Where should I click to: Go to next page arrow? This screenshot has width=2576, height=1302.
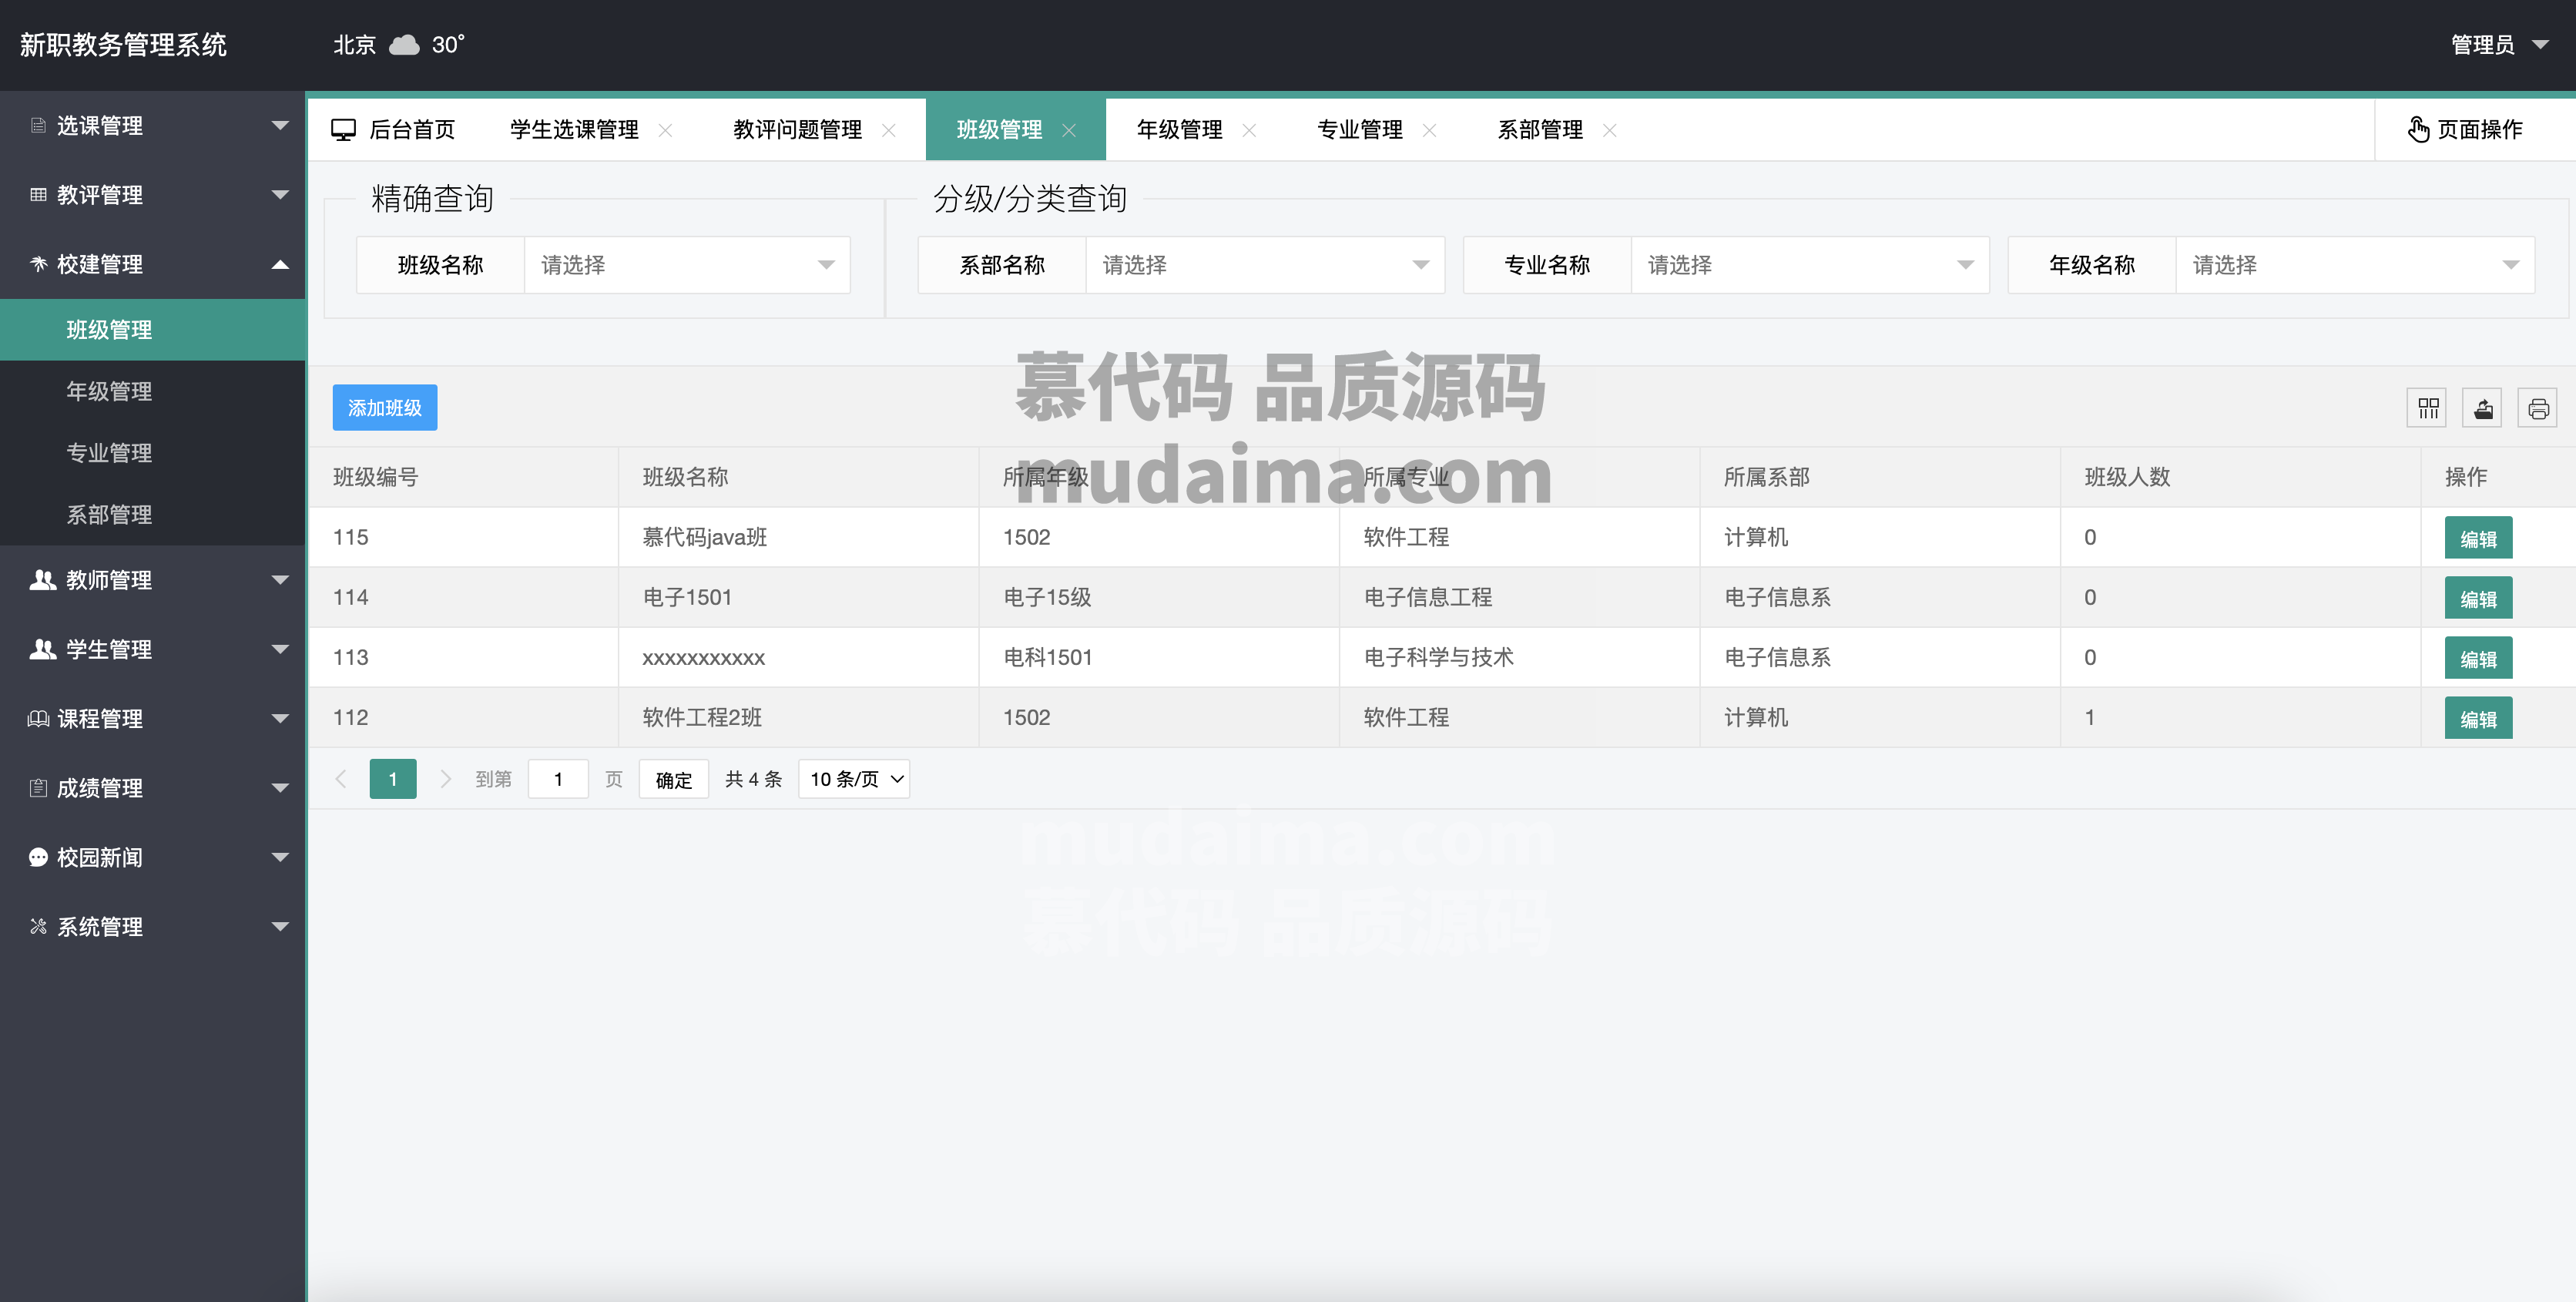(446, 779)
